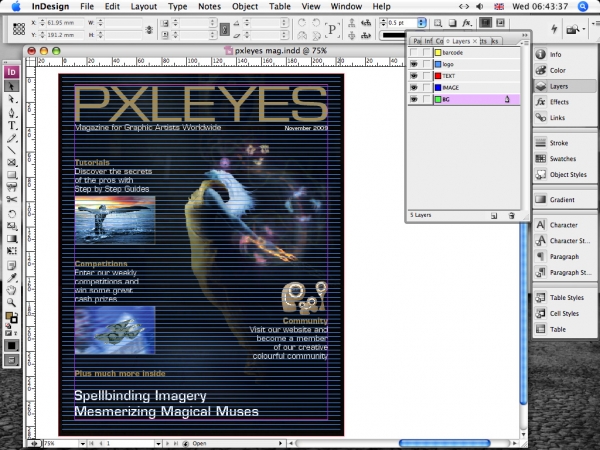The width and height of the screenshot is (600, 450).
Task: Select the Rectangle tool
Action: pyautogui.click(x=11, y=175)
